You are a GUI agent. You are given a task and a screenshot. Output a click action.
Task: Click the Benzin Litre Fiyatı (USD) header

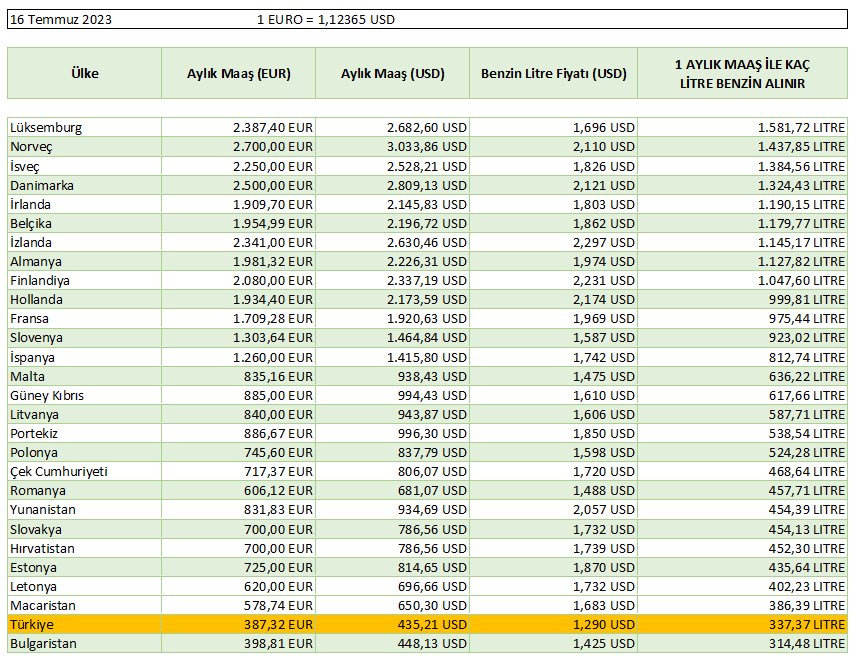pos(553,73)
